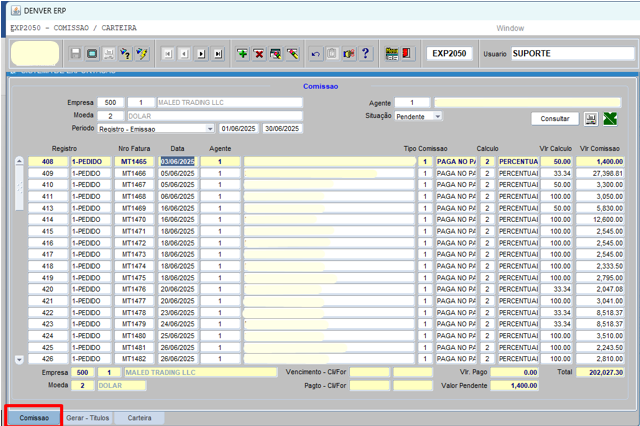Switch to the Gerar - Titulos tab
This screenshot has height=426, width=640.
88,417
